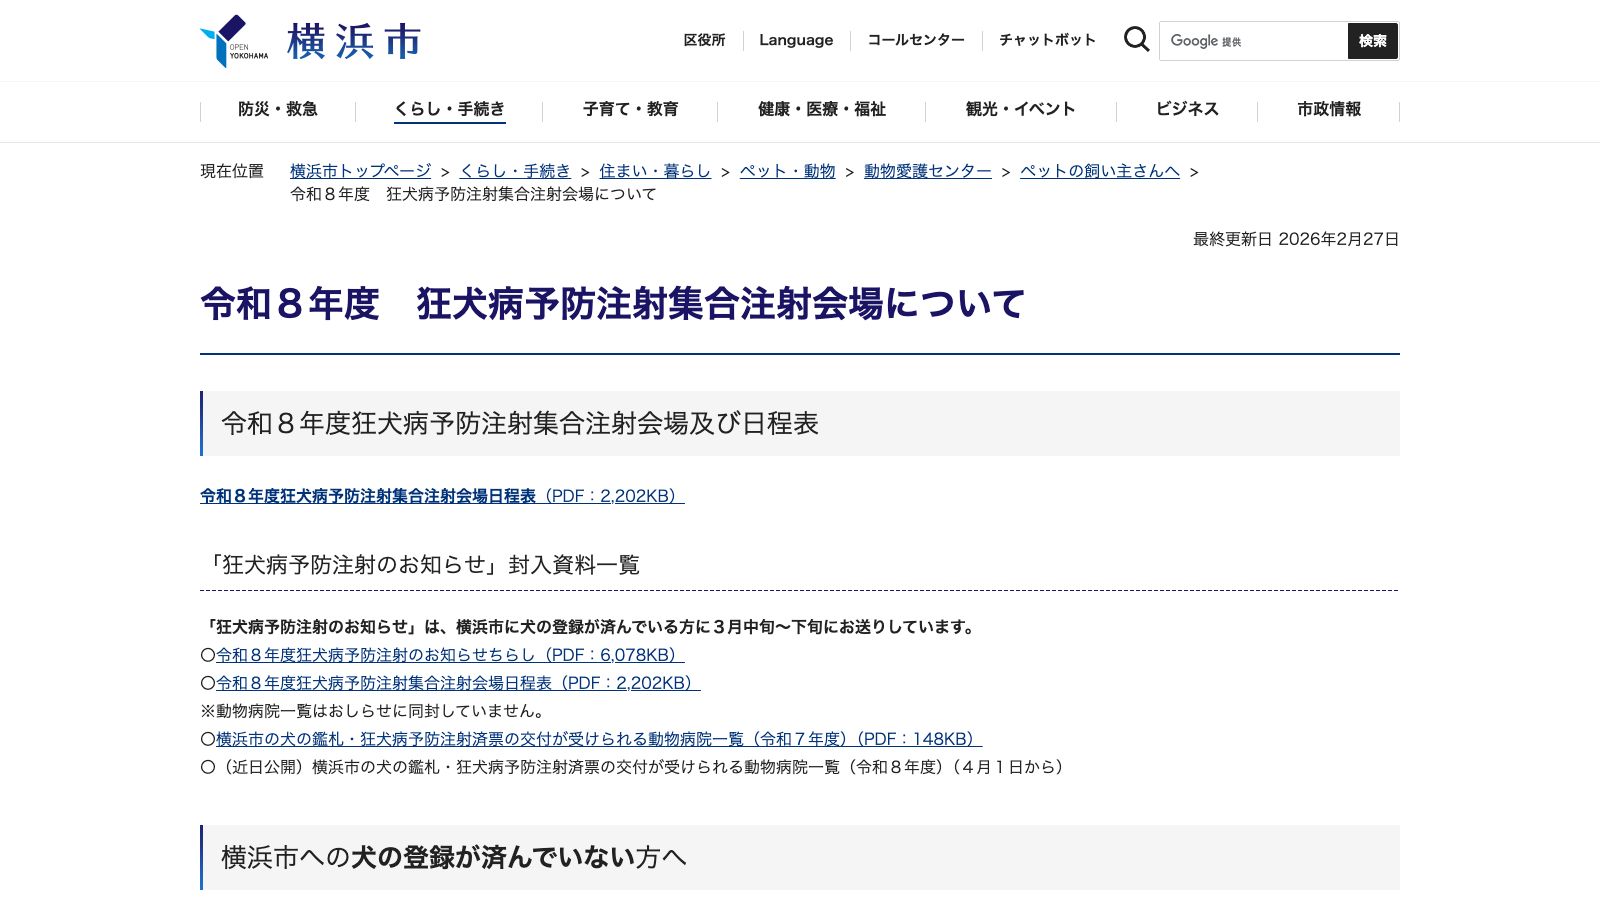The image size is (1600, 900).
Task: Go to 動物愛護センター breadcrumb link
Action: pyautogui.click(x=928, y=171)
